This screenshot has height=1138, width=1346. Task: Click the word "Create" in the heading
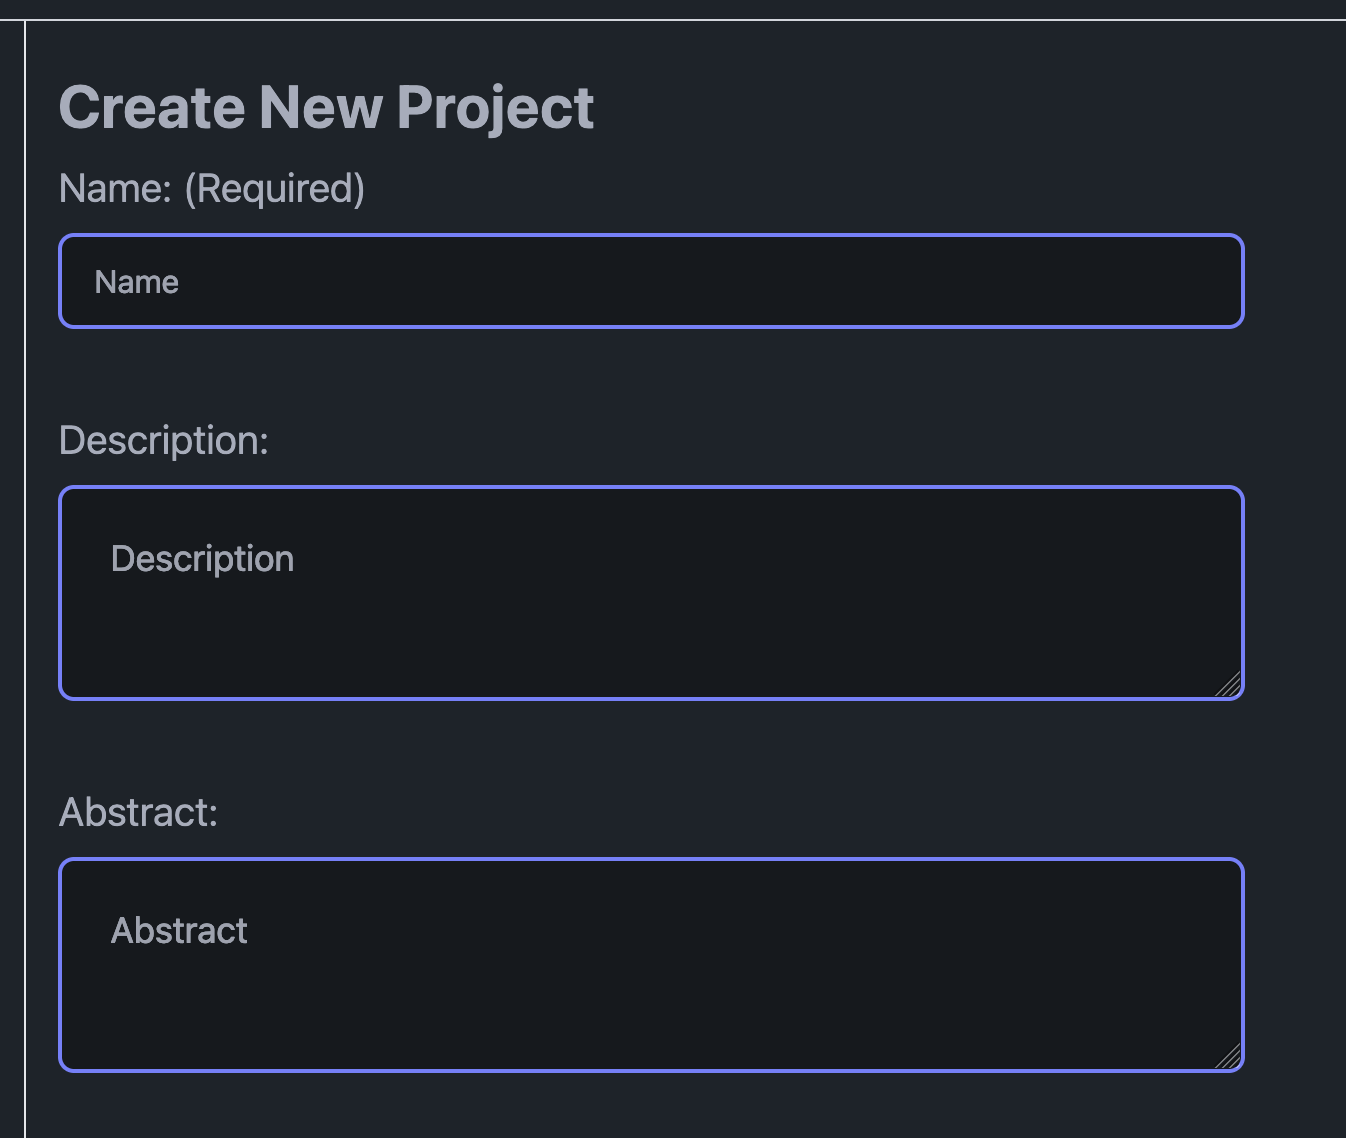pos(151,107)
